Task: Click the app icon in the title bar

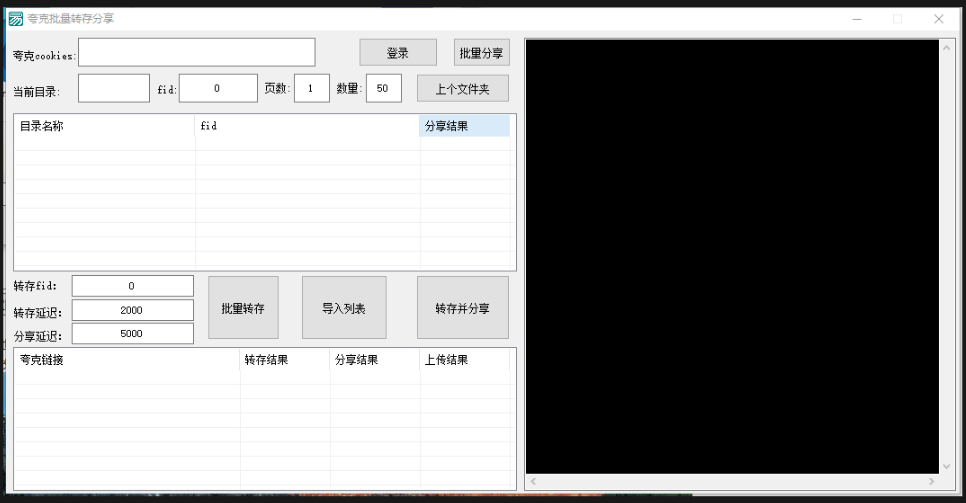Action: pos(16,18)
